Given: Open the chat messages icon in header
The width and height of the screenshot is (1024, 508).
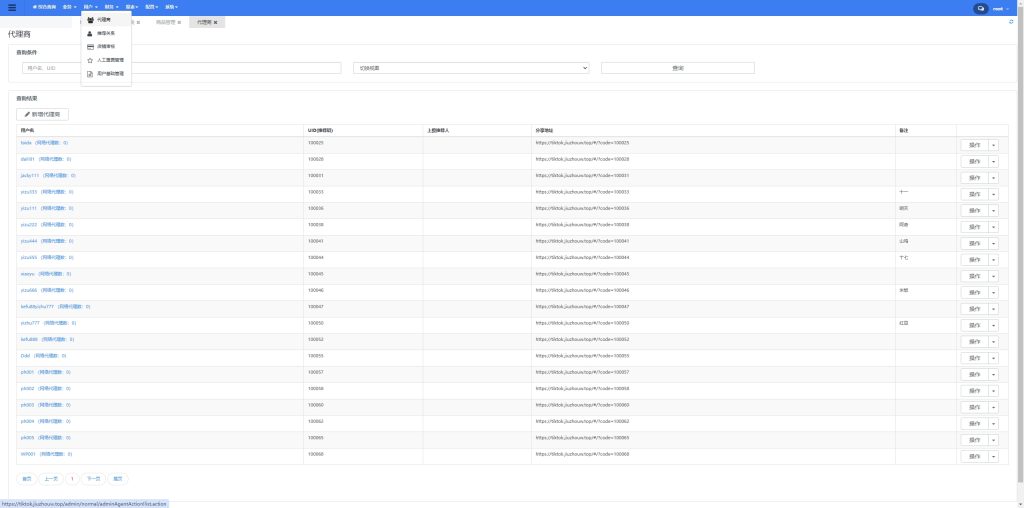Looking at the screenshot, I should [981, 8].
